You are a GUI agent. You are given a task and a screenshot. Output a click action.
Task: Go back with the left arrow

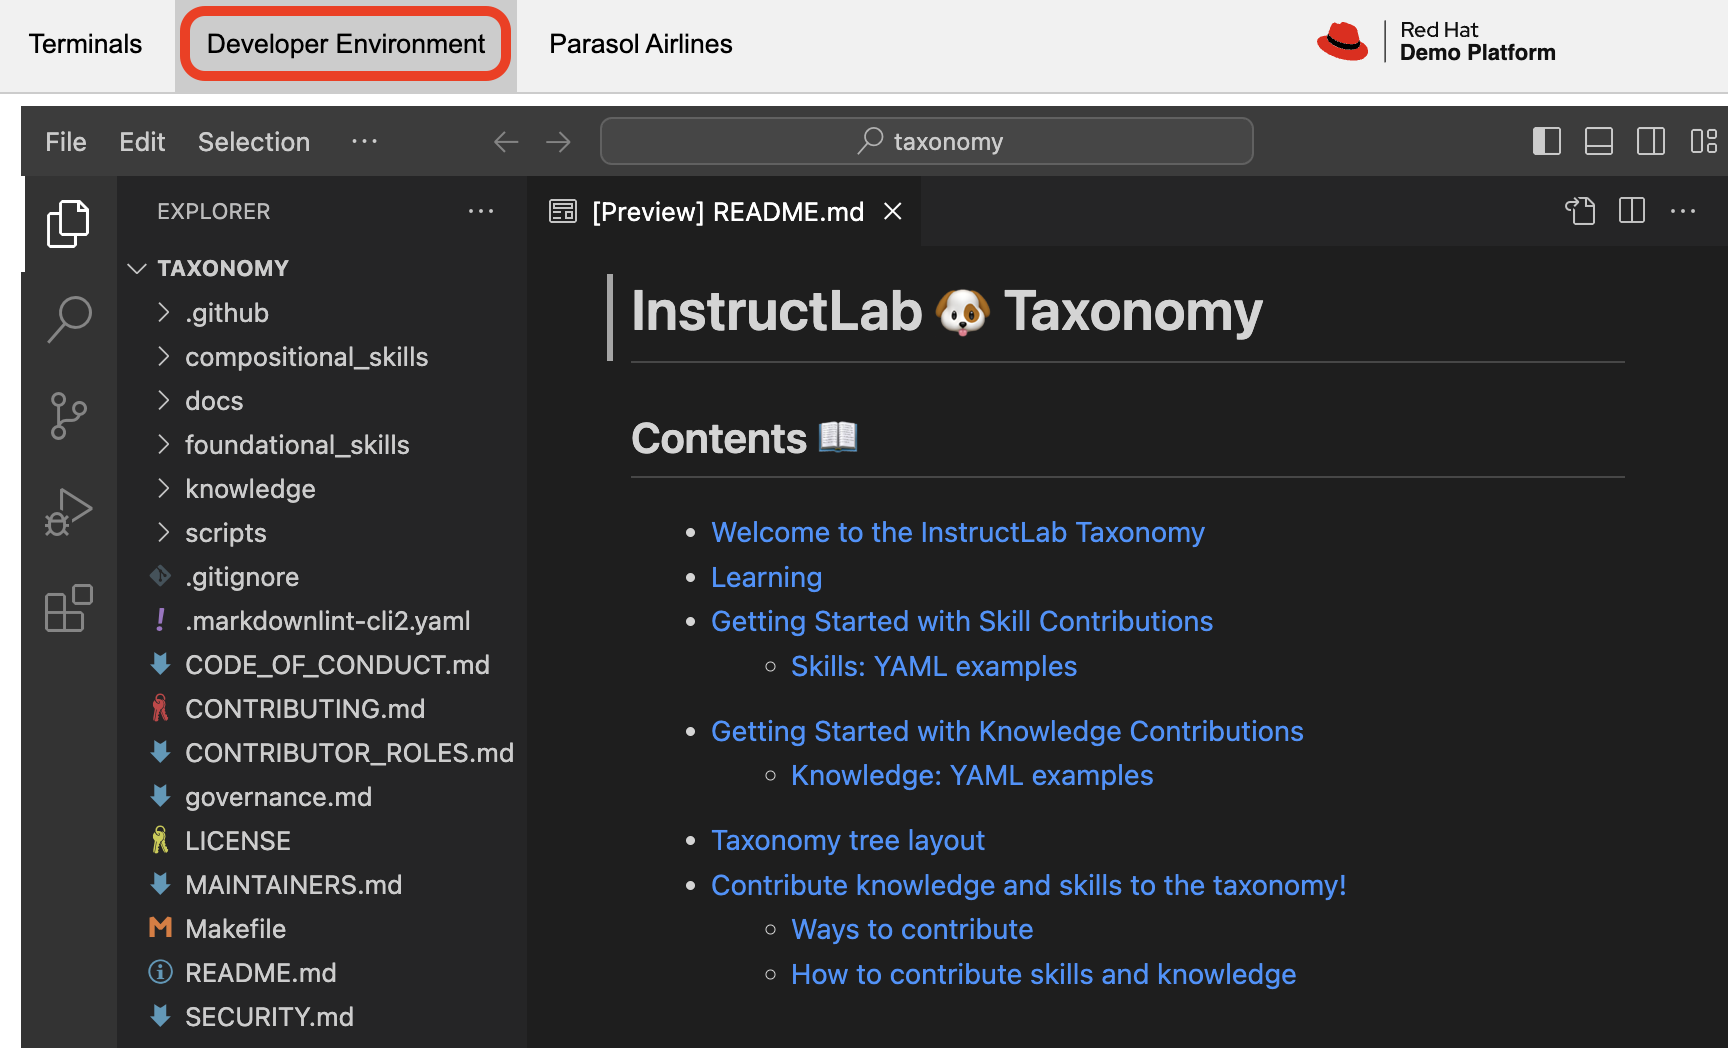pyautogui.click(x=506, y=142)
